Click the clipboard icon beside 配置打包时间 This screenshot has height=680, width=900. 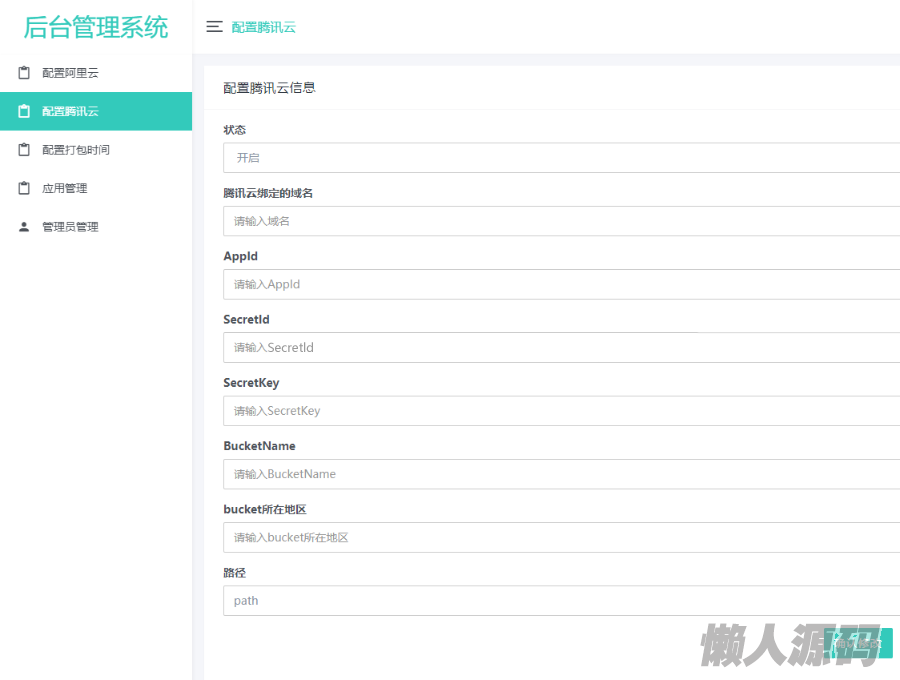click(24, 150)
